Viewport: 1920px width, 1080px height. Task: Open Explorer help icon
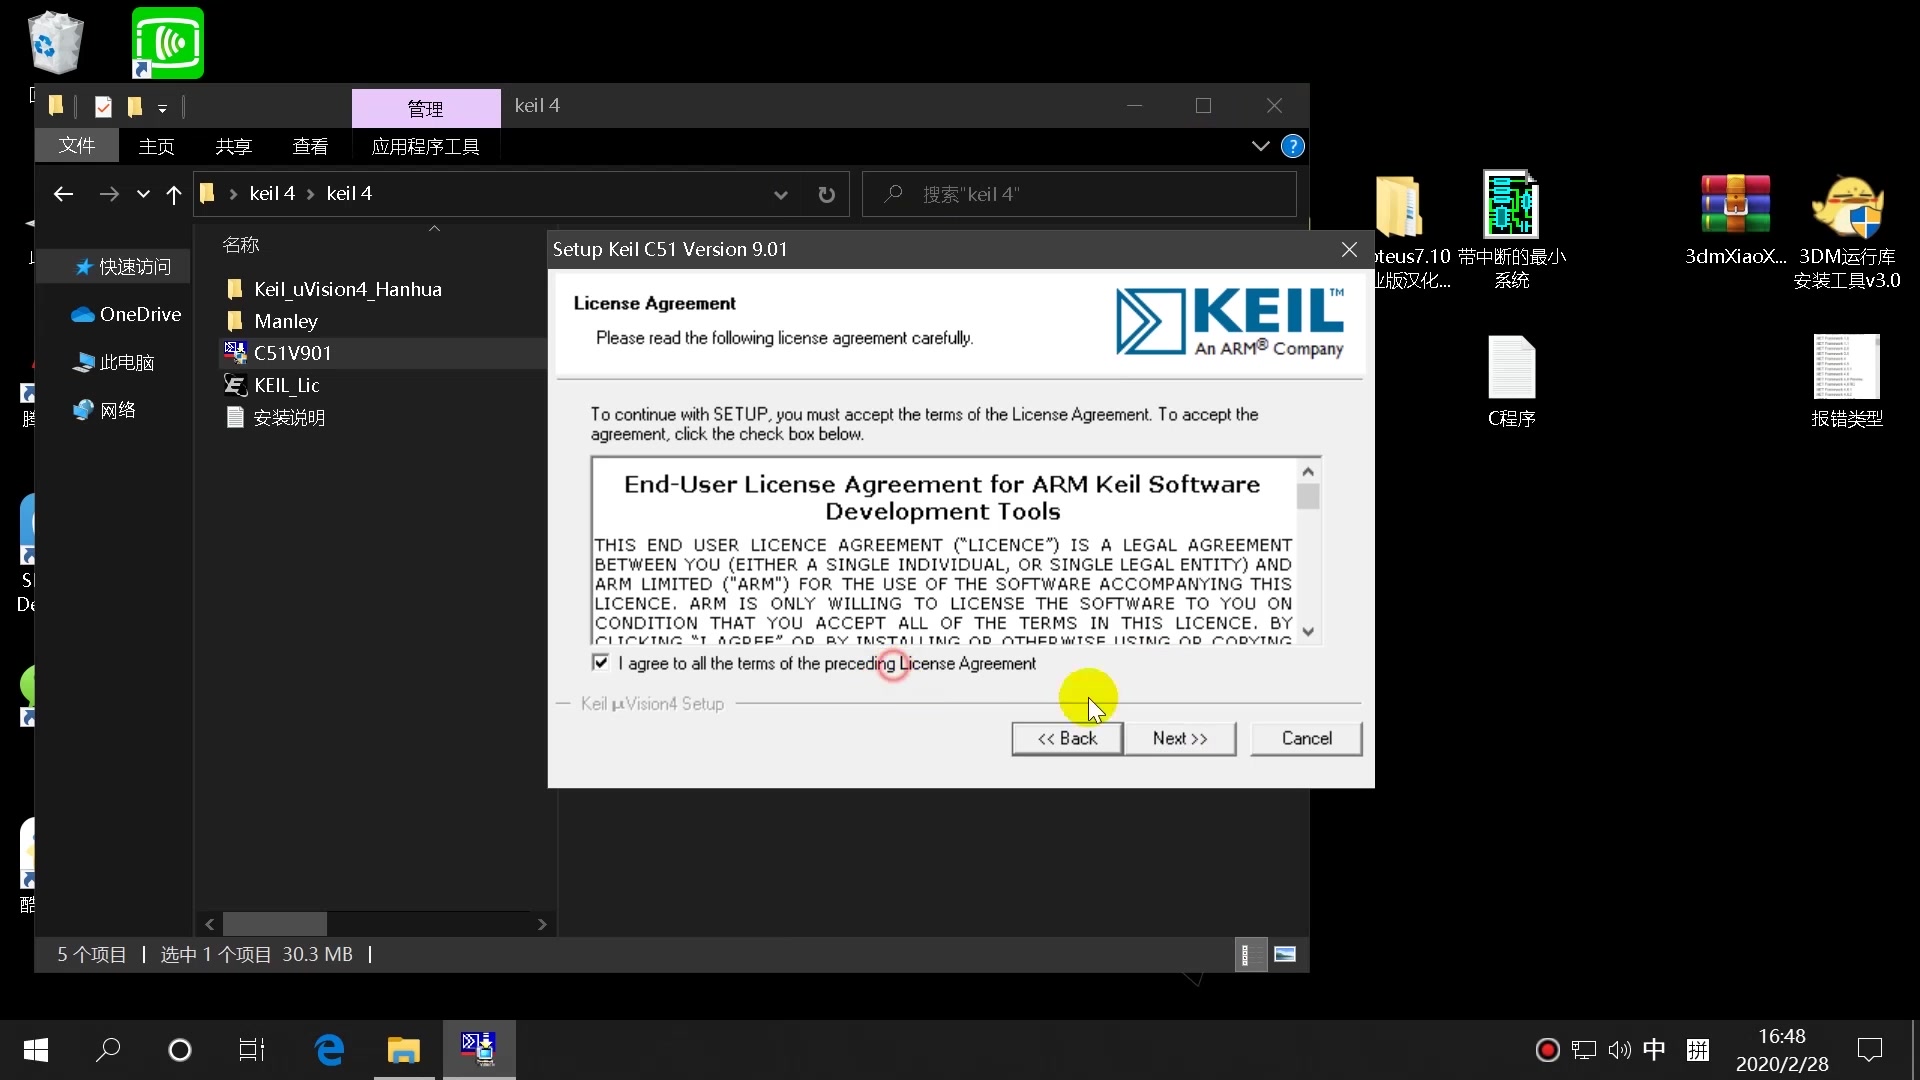pos(1292,146)
